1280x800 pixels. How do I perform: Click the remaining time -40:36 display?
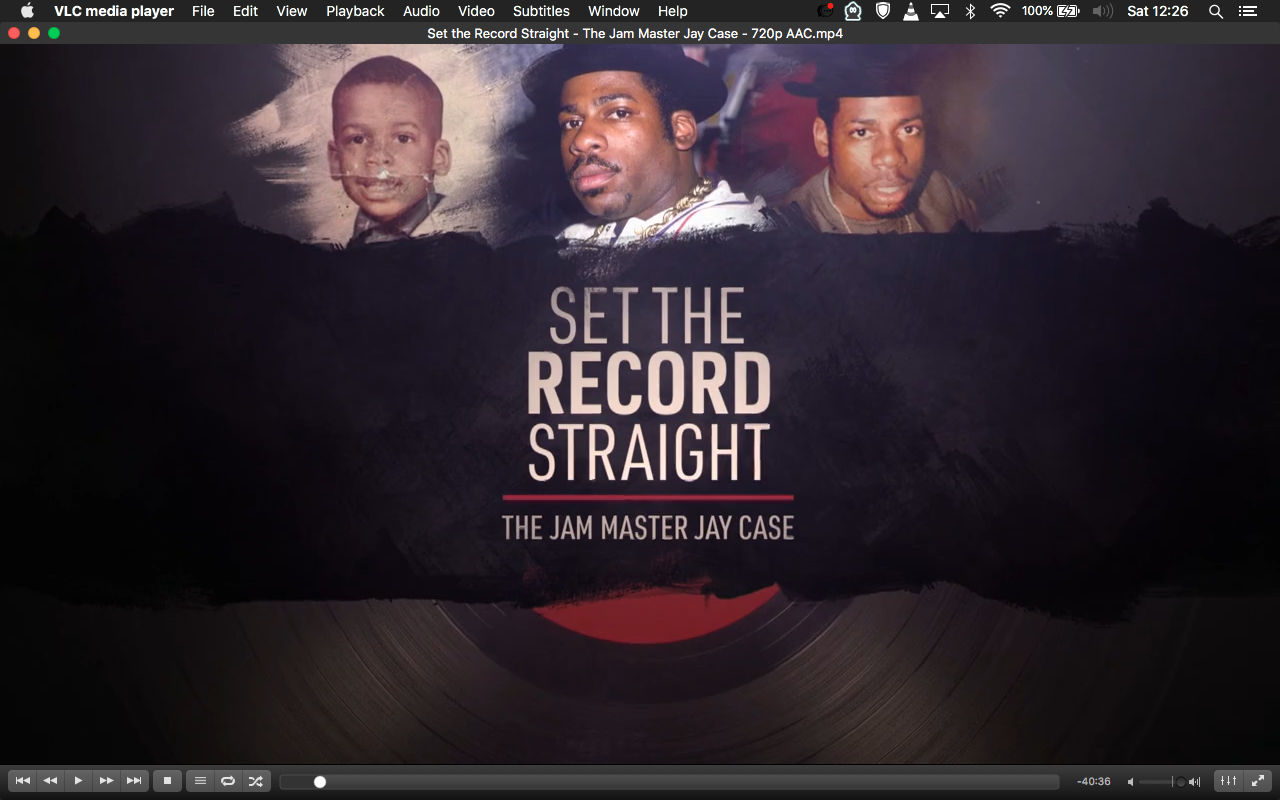click(1094, 782)
